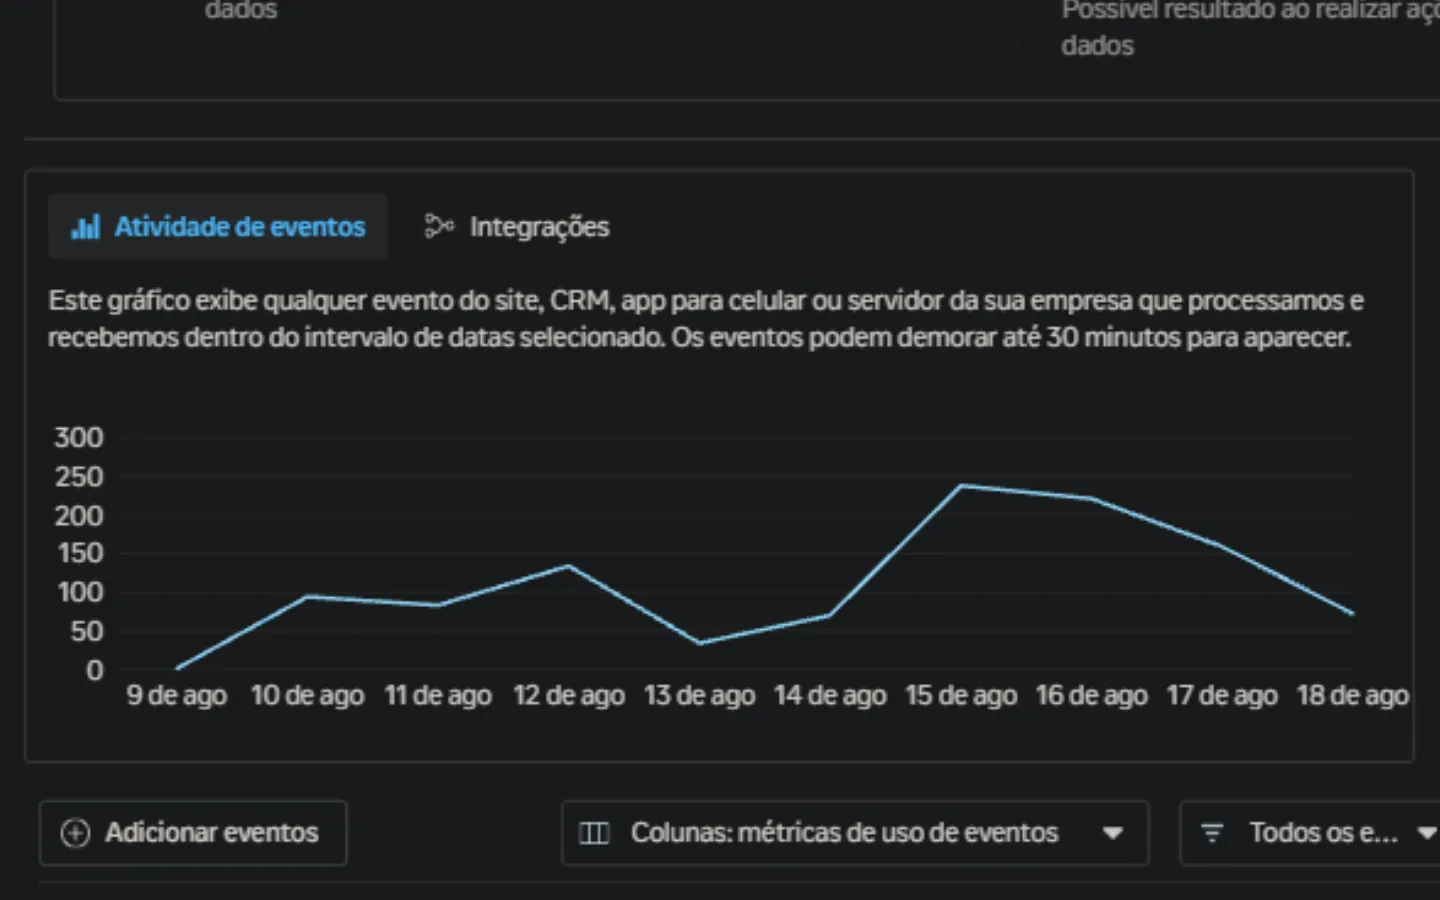Screen dimensions: 1440x900
Task: Click the bar chart icon beside Atividade de eventos
Action: (x=86, y=227)
